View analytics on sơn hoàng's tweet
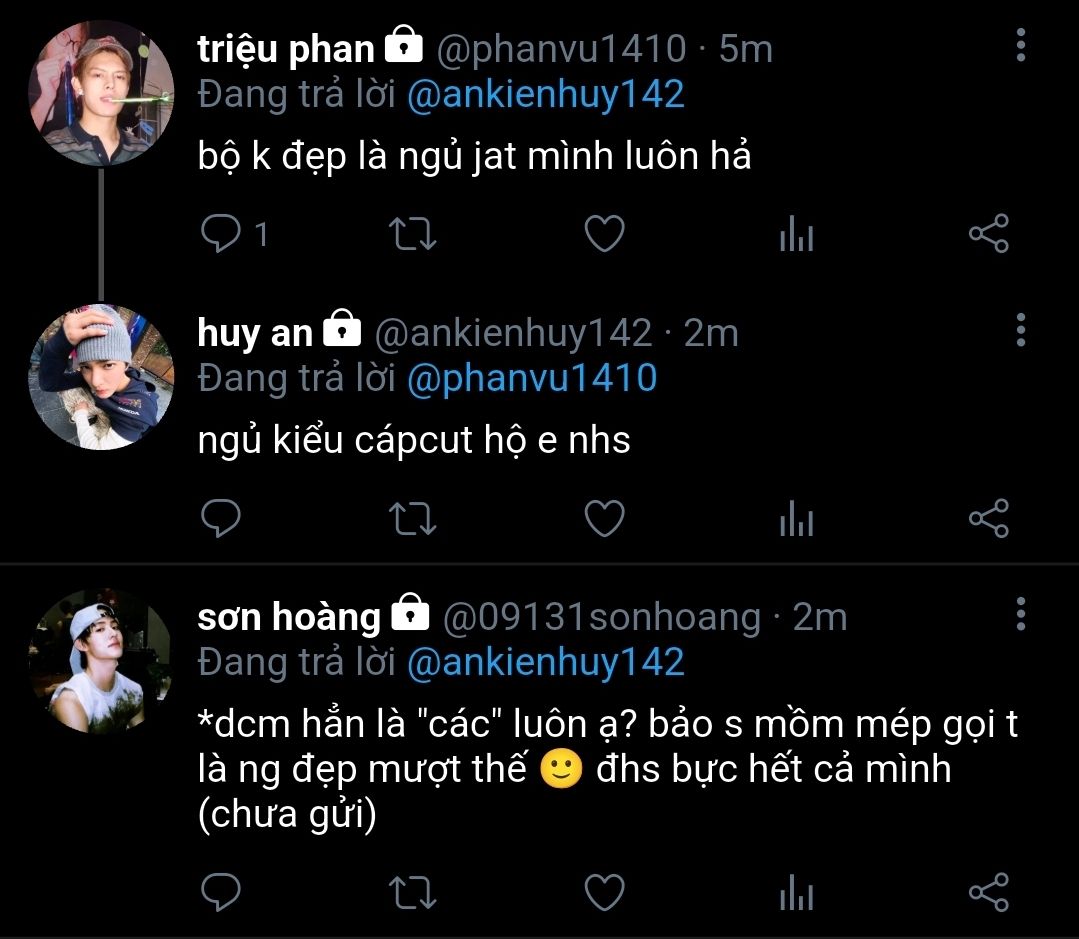The image size is (1079, 939). point(796,893)
